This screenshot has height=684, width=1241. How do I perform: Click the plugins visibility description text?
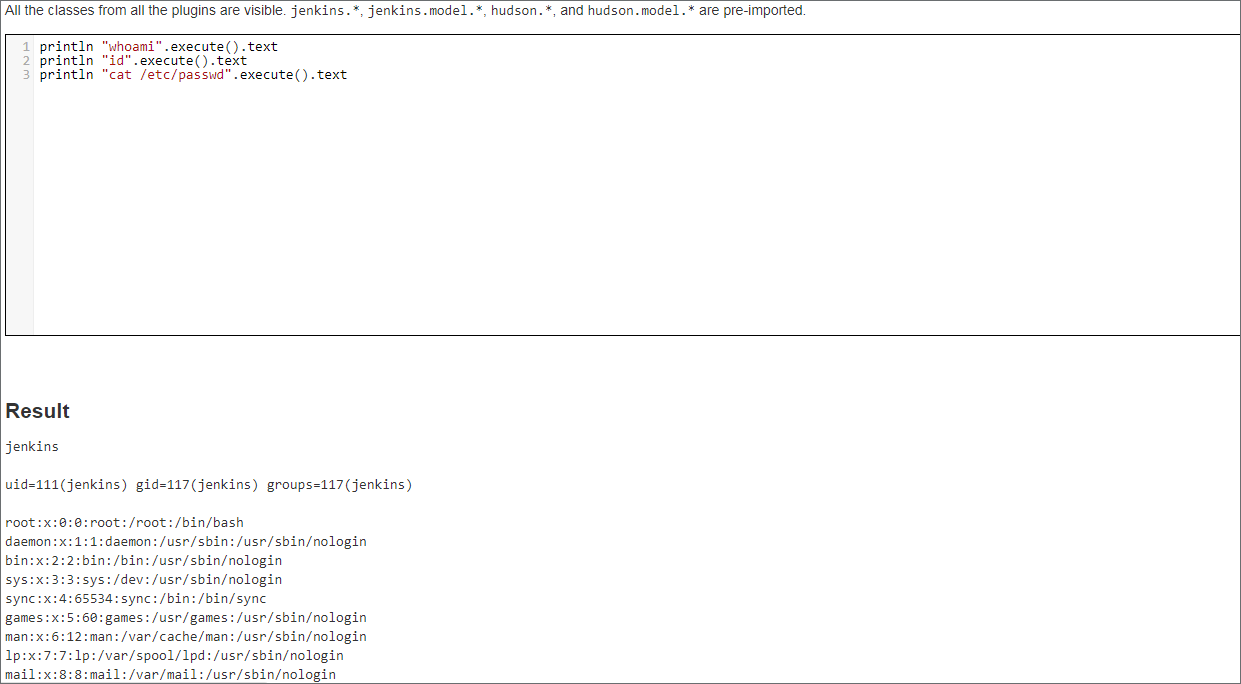(140, 11)
